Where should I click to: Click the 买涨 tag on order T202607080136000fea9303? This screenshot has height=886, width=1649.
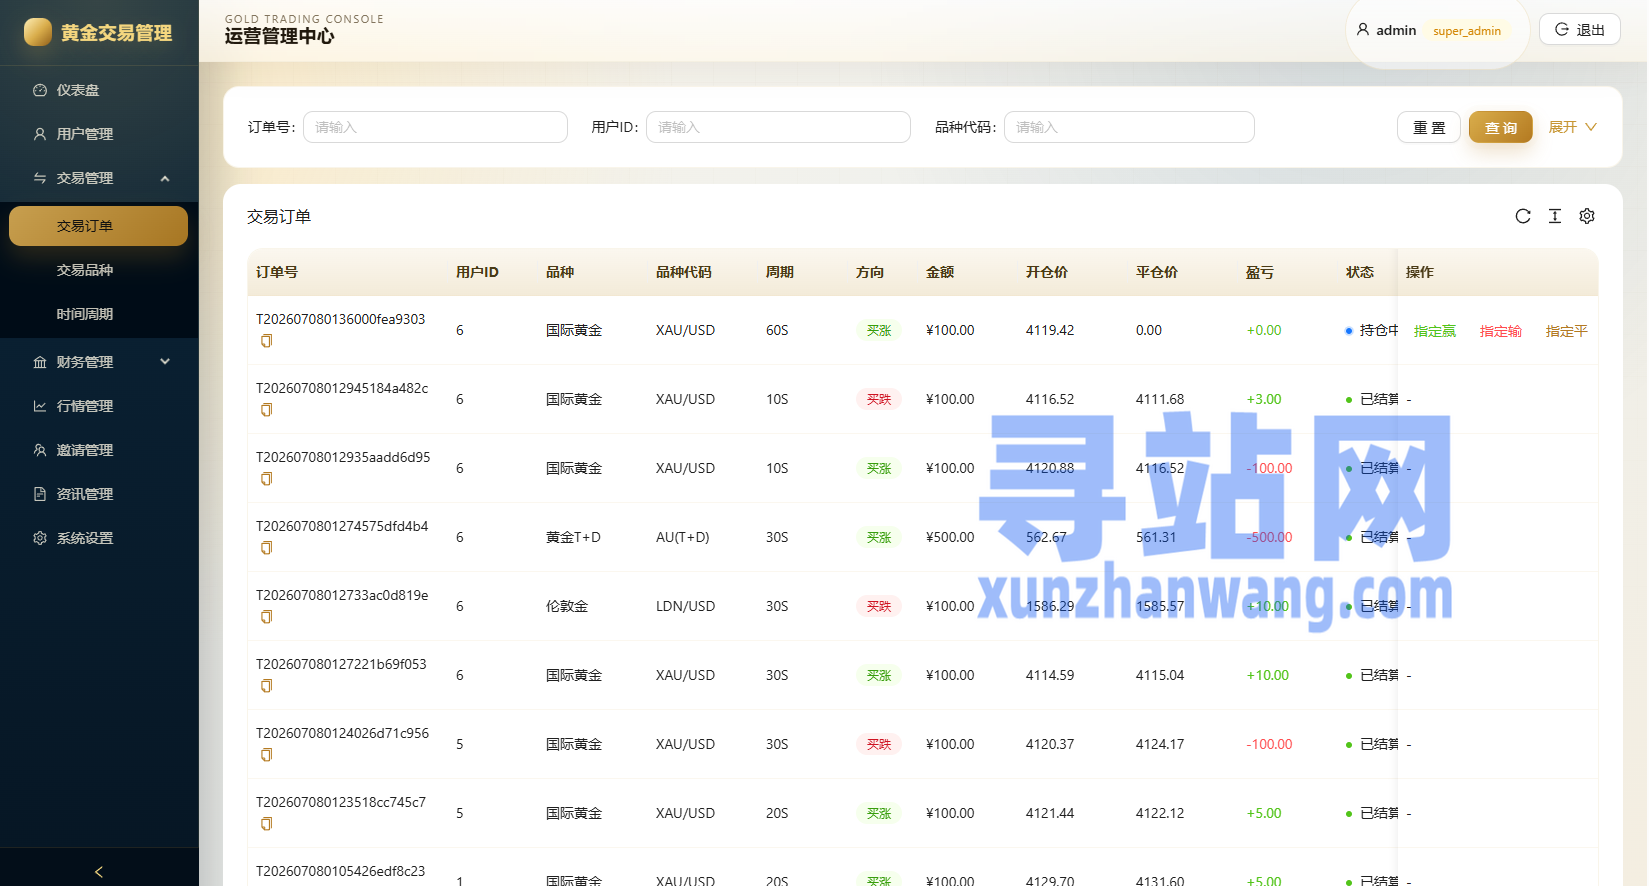(879, 330)
